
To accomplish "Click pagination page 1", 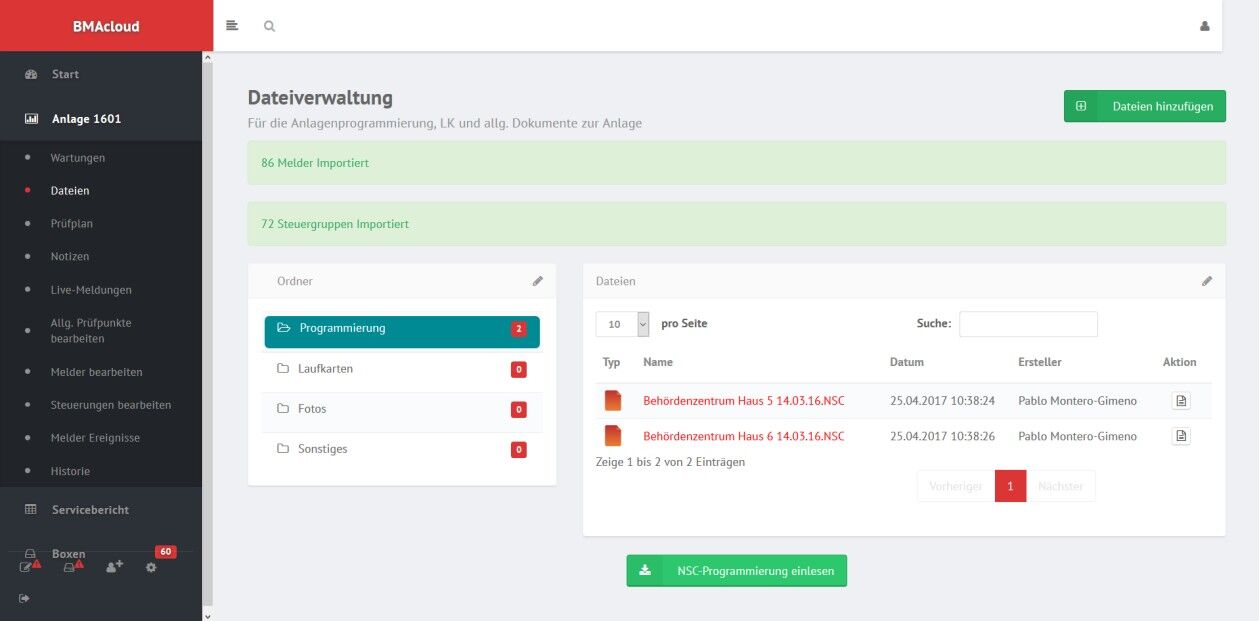I will tap(1011, 486).
